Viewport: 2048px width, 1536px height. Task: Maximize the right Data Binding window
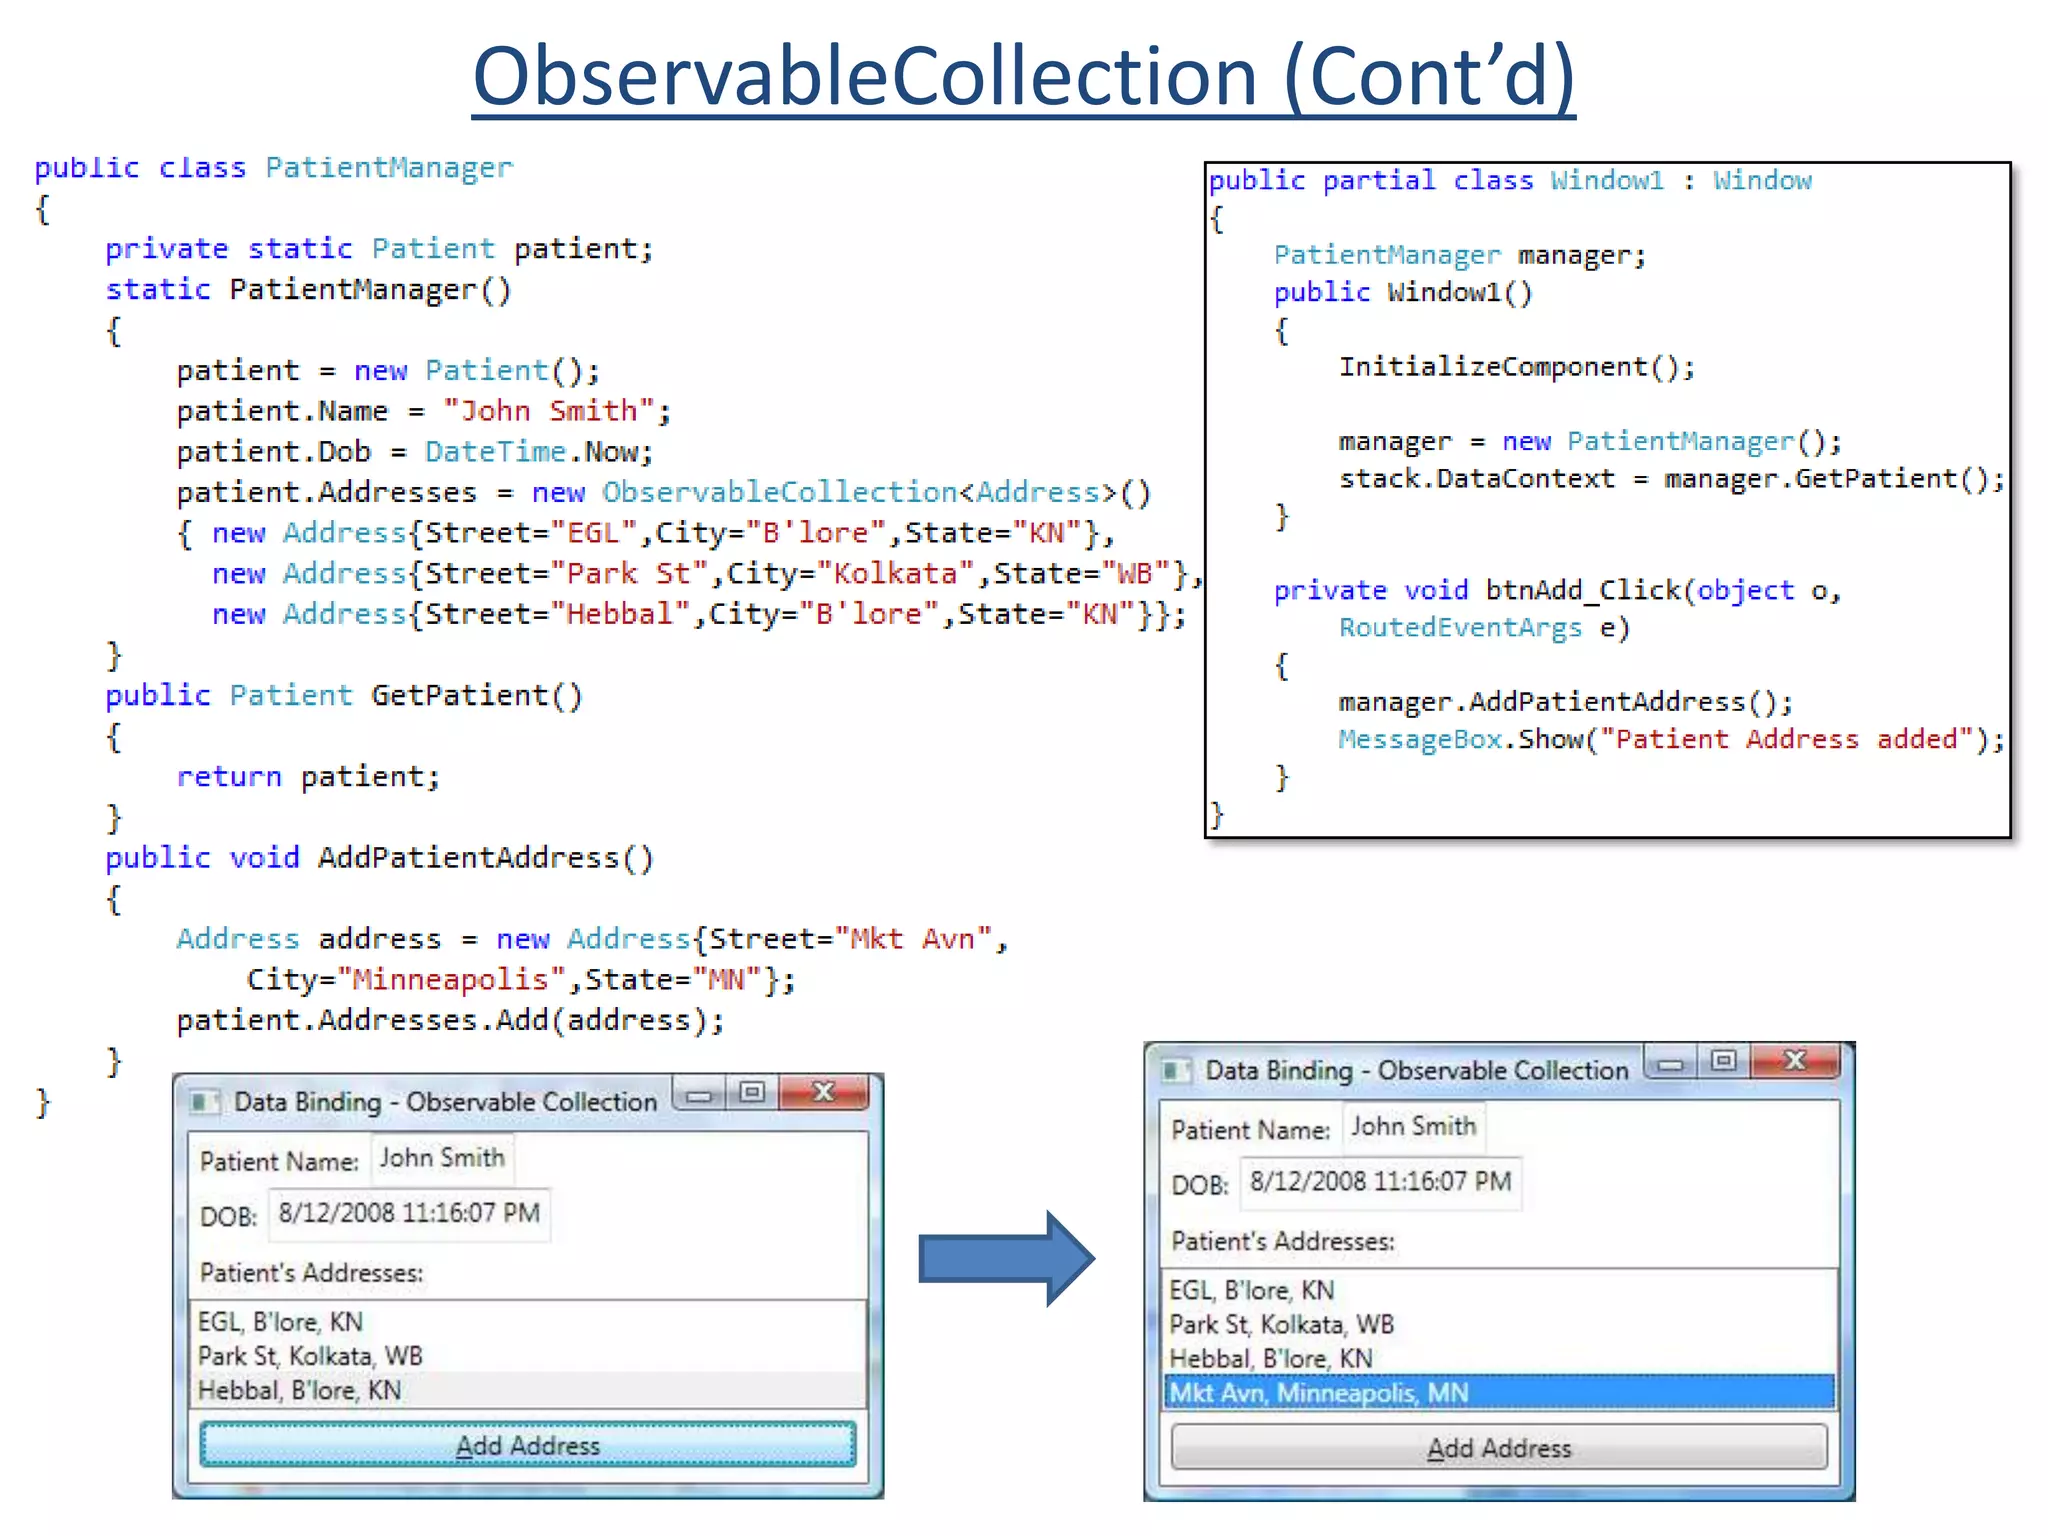pos(1723,1061)
